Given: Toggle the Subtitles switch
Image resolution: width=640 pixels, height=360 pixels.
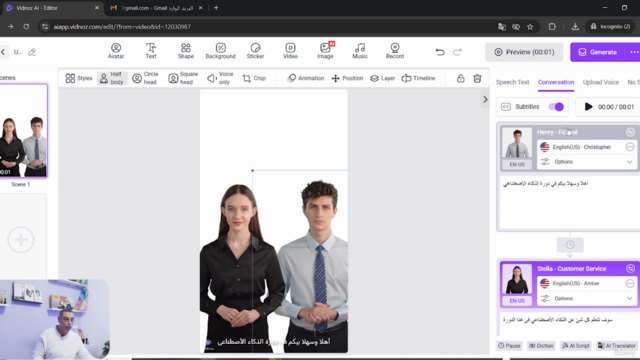Looking at the screenshot, I should (556, 107).
